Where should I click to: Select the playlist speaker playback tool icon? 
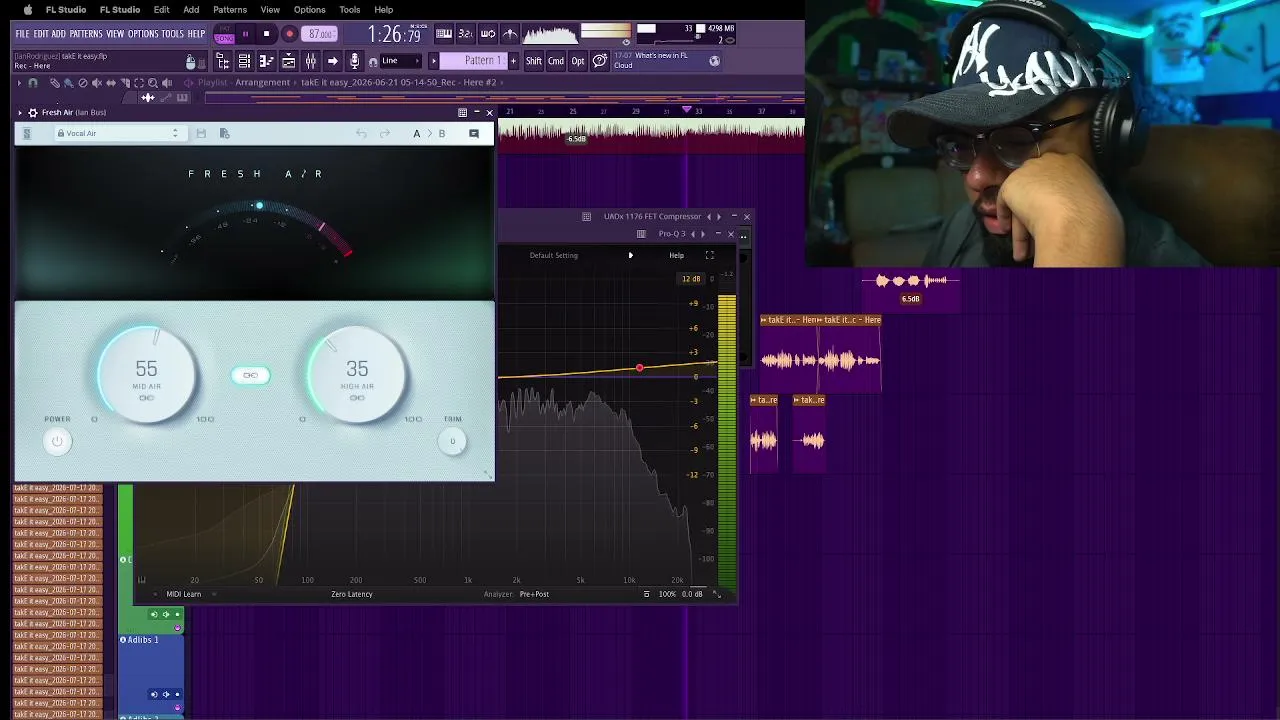[x=167, y=83]
